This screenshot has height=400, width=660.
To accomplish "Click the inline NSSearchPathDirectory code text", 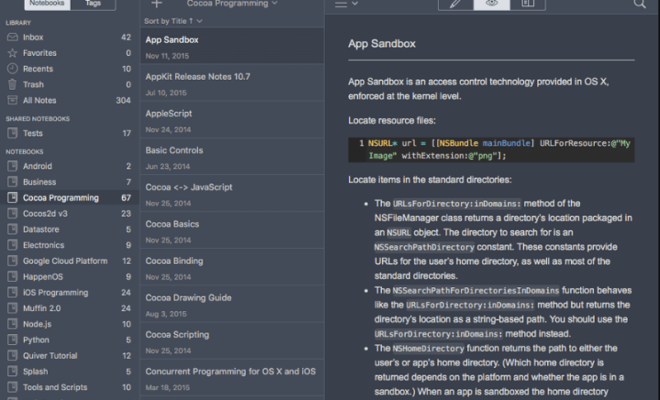I will pyautogui.click(x=424, y=247).
